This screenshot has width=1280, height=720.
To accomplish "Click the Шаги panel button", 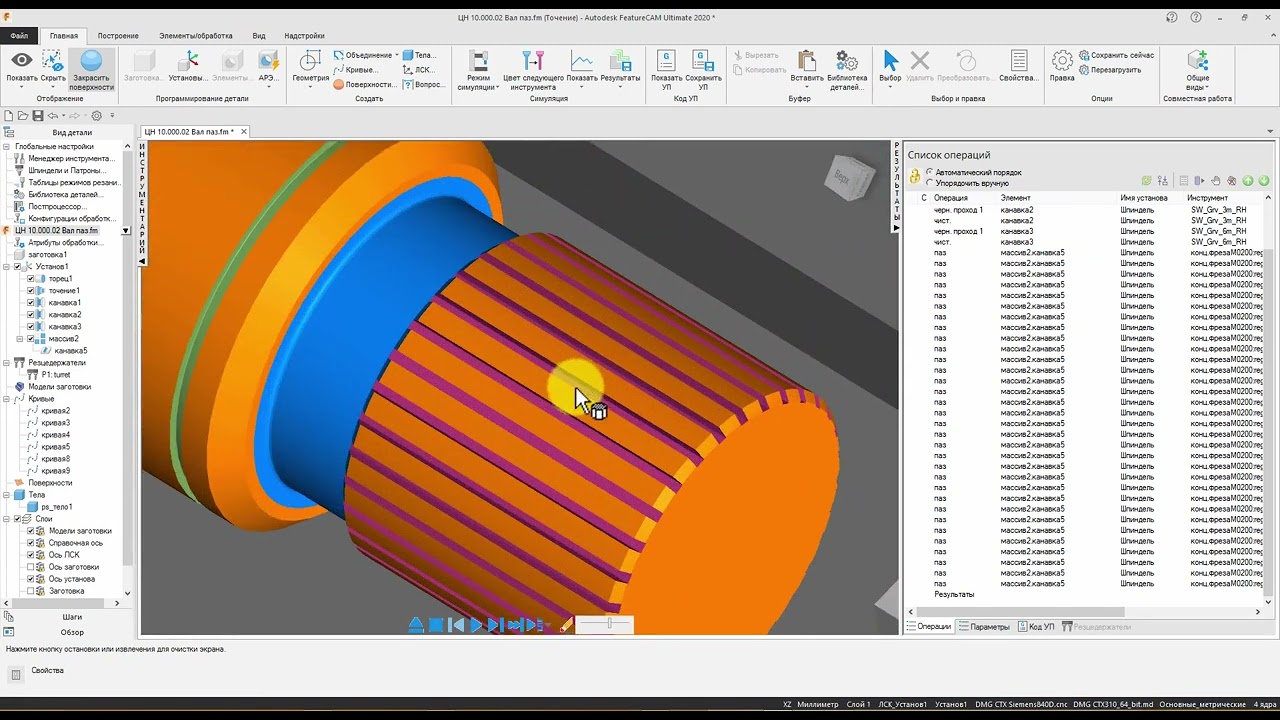I will (72, 617).
